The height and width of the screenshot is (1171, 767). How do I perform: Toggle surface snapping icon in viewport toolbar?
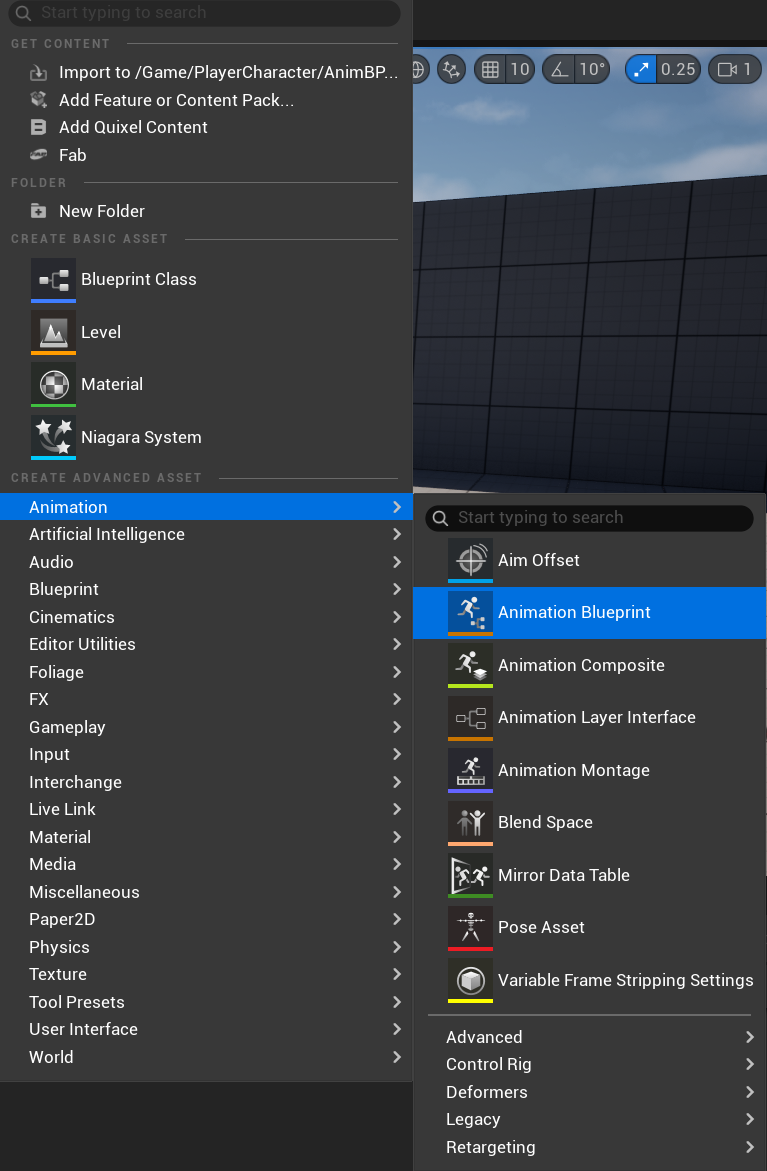click(451, 69)
